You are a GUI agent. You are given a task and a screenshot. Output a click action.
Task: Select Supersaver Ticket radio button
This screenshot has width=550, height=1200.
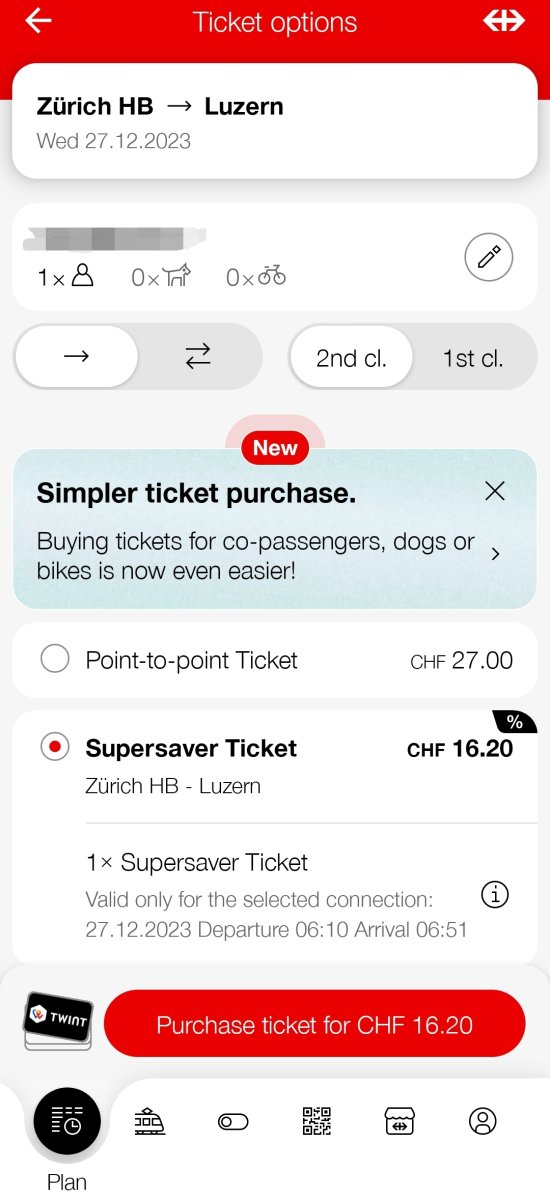tap(55, 748)
